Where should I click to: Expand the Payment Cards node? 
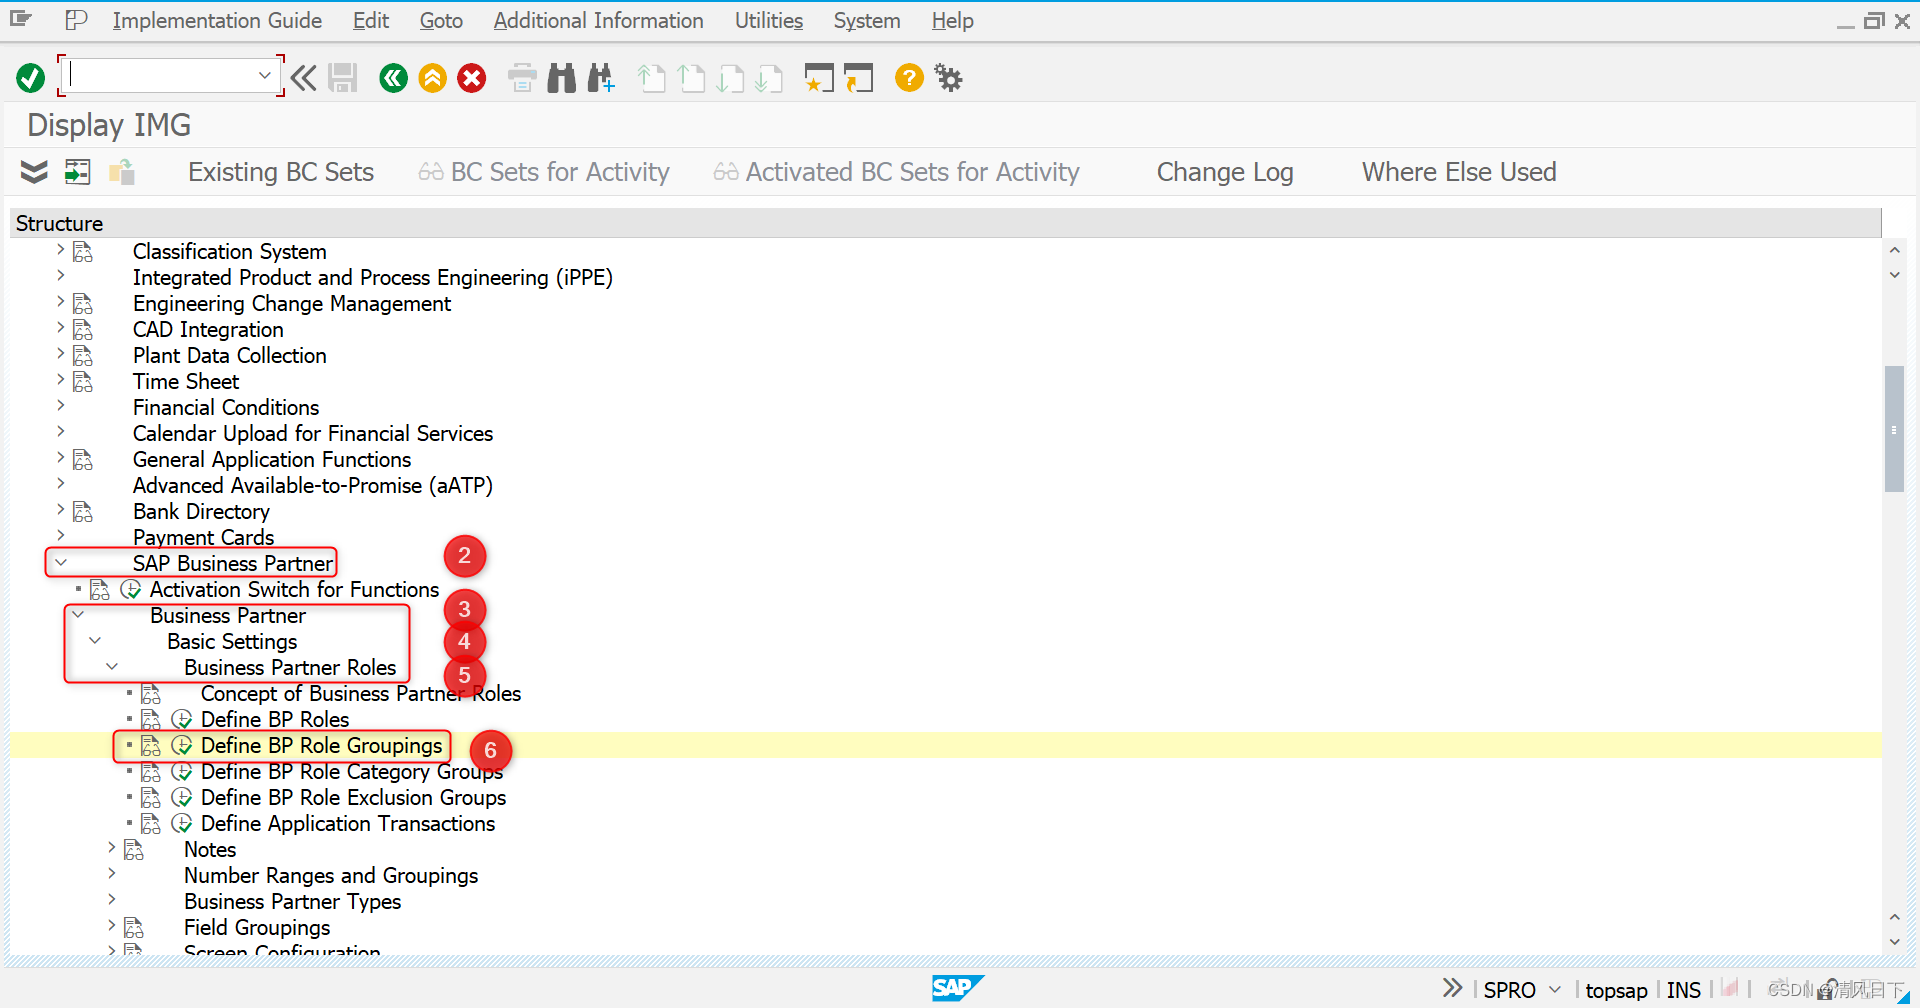click(61, 536)
